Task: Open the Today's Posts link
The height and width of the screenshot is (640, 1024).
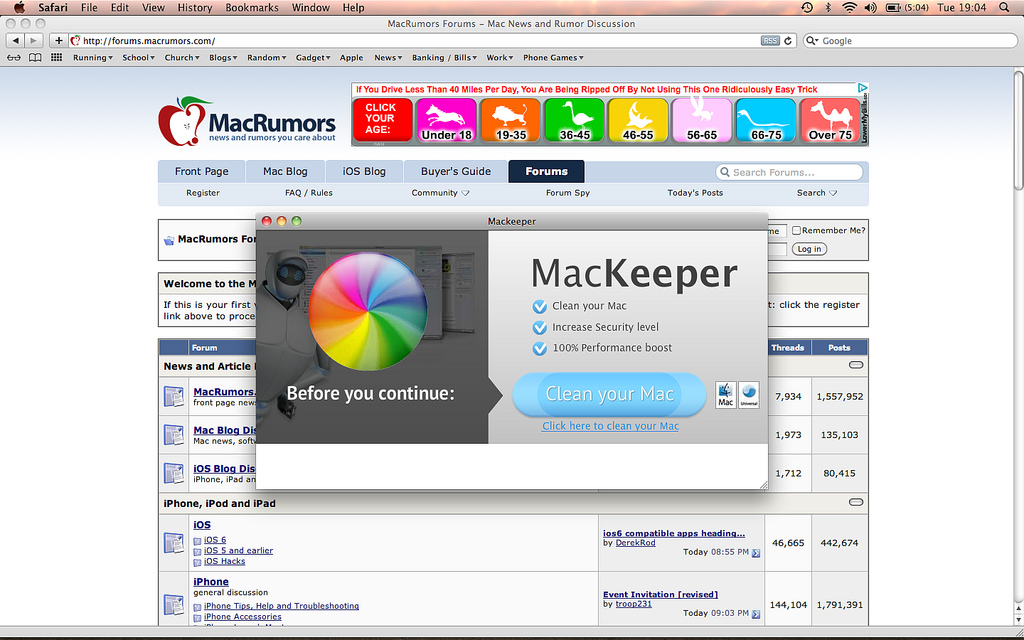Action: (695, 193)
